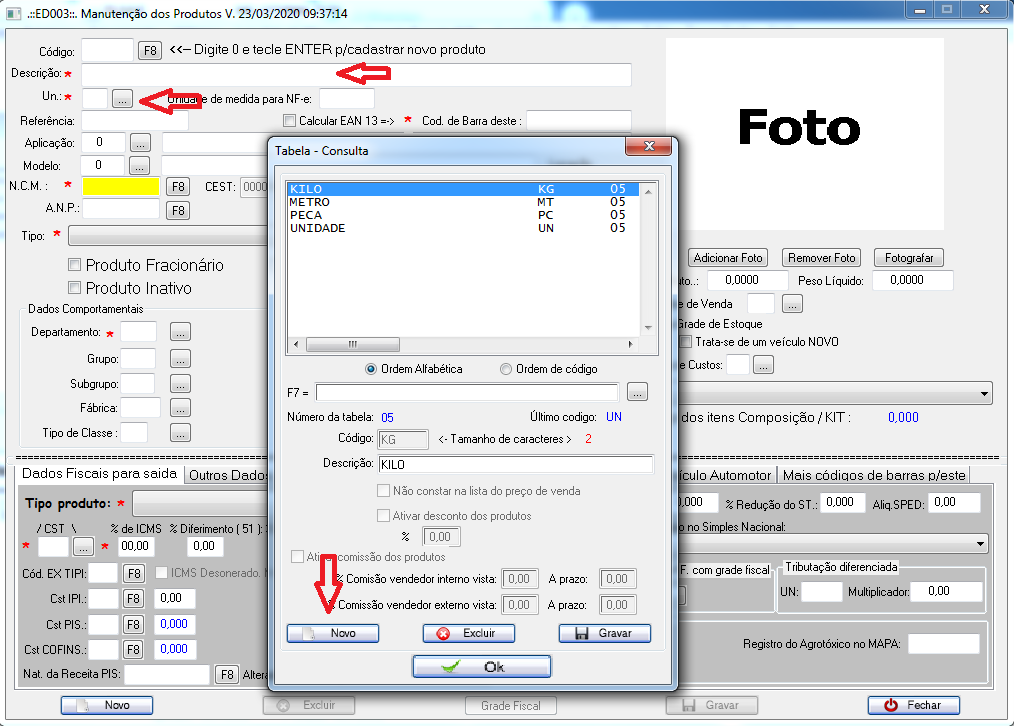1014x726 pixels.
Task: Open dropdown above itens Composição / KIT
Action: (985, 393)
